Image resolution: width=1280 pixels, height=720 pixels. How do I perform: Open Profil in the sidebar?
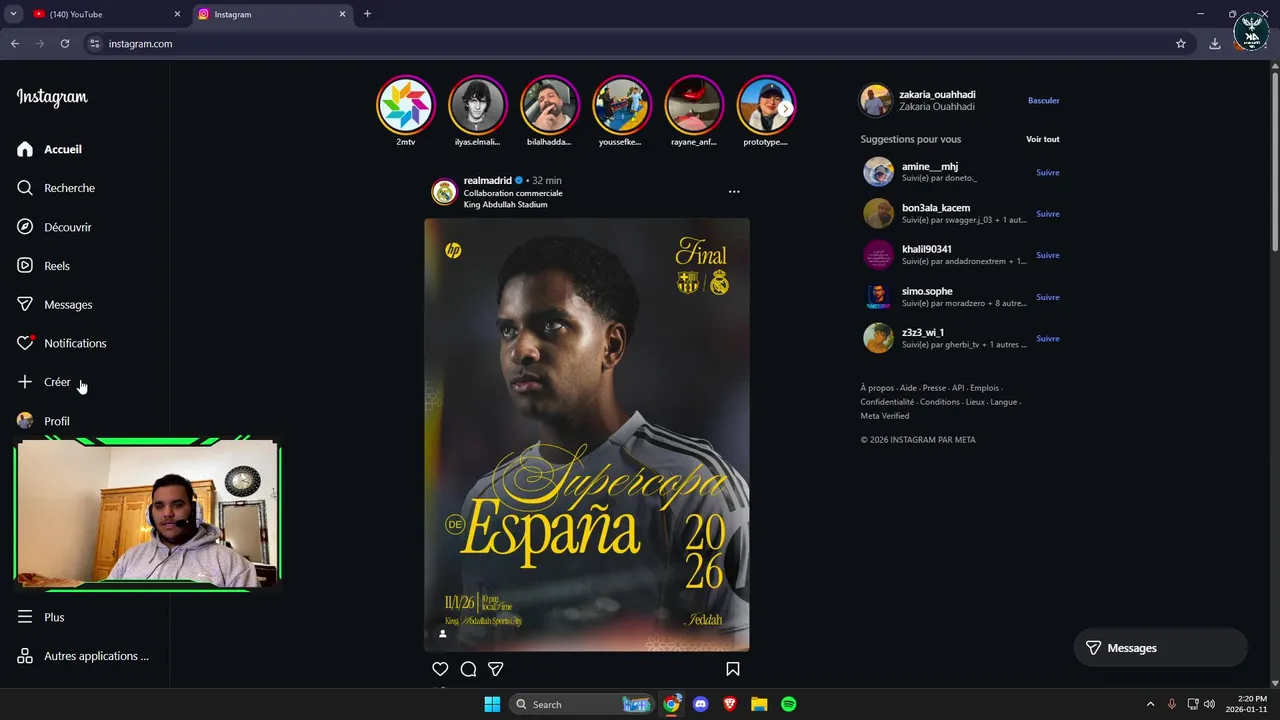(43, 421)
